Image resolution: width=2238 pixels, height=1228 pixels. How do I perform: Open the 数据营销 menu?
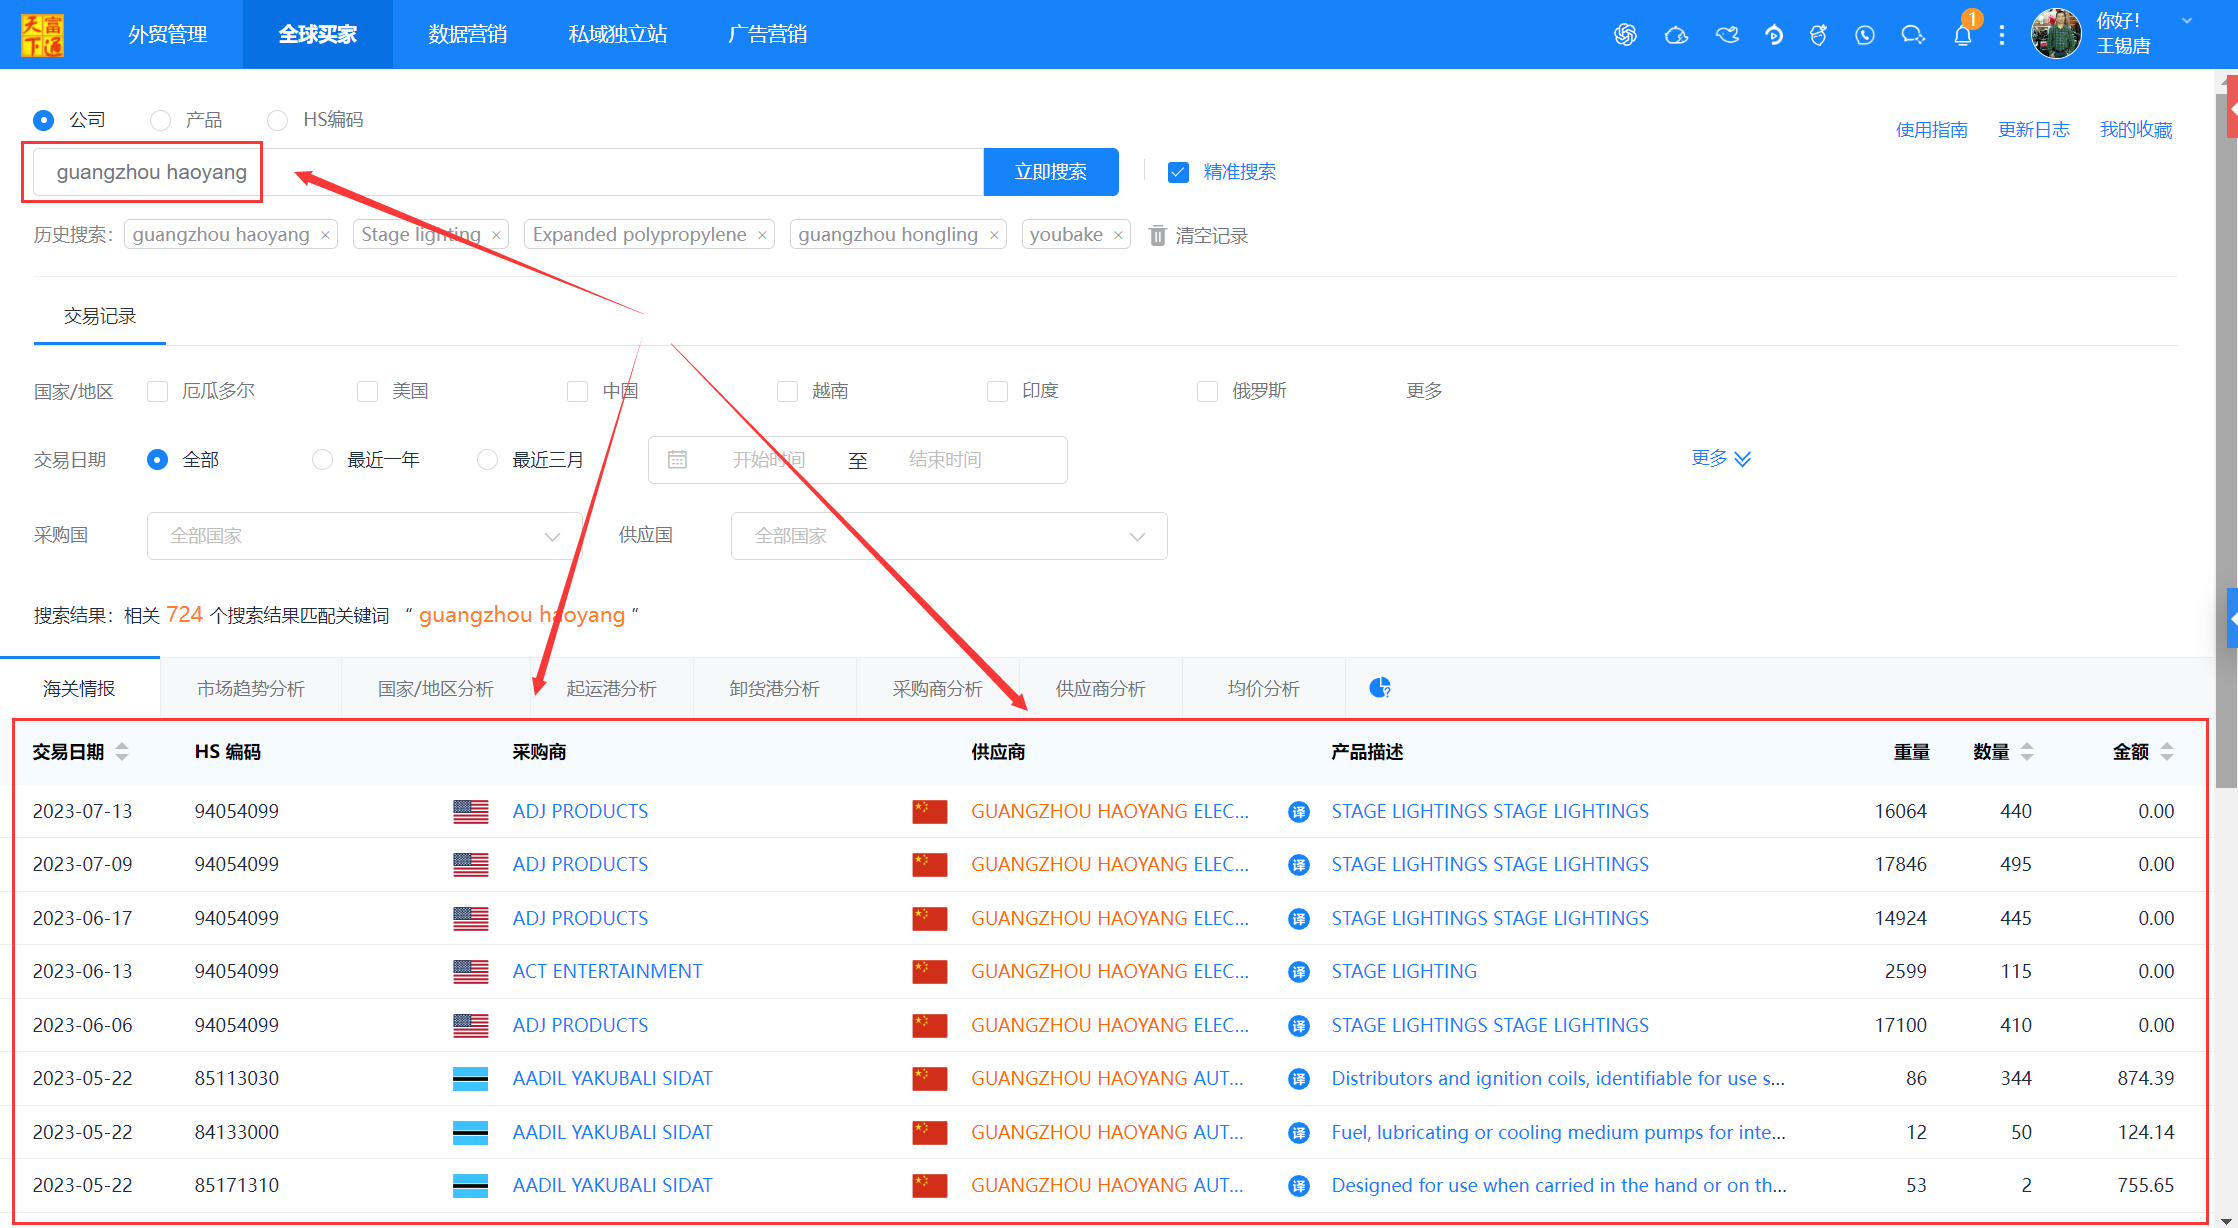coord(468,34)
